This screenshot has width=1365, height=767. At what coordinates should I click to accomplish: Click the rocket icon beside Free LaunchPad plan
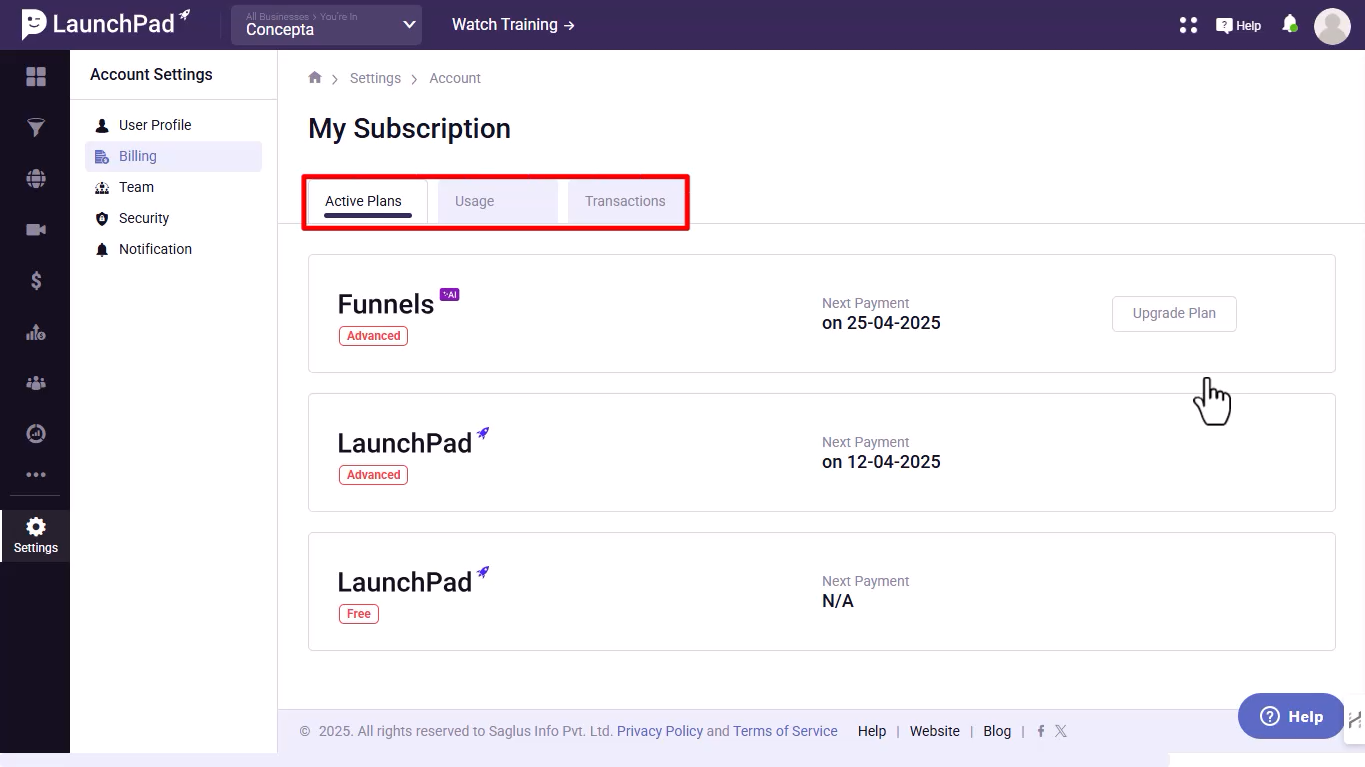483,573
